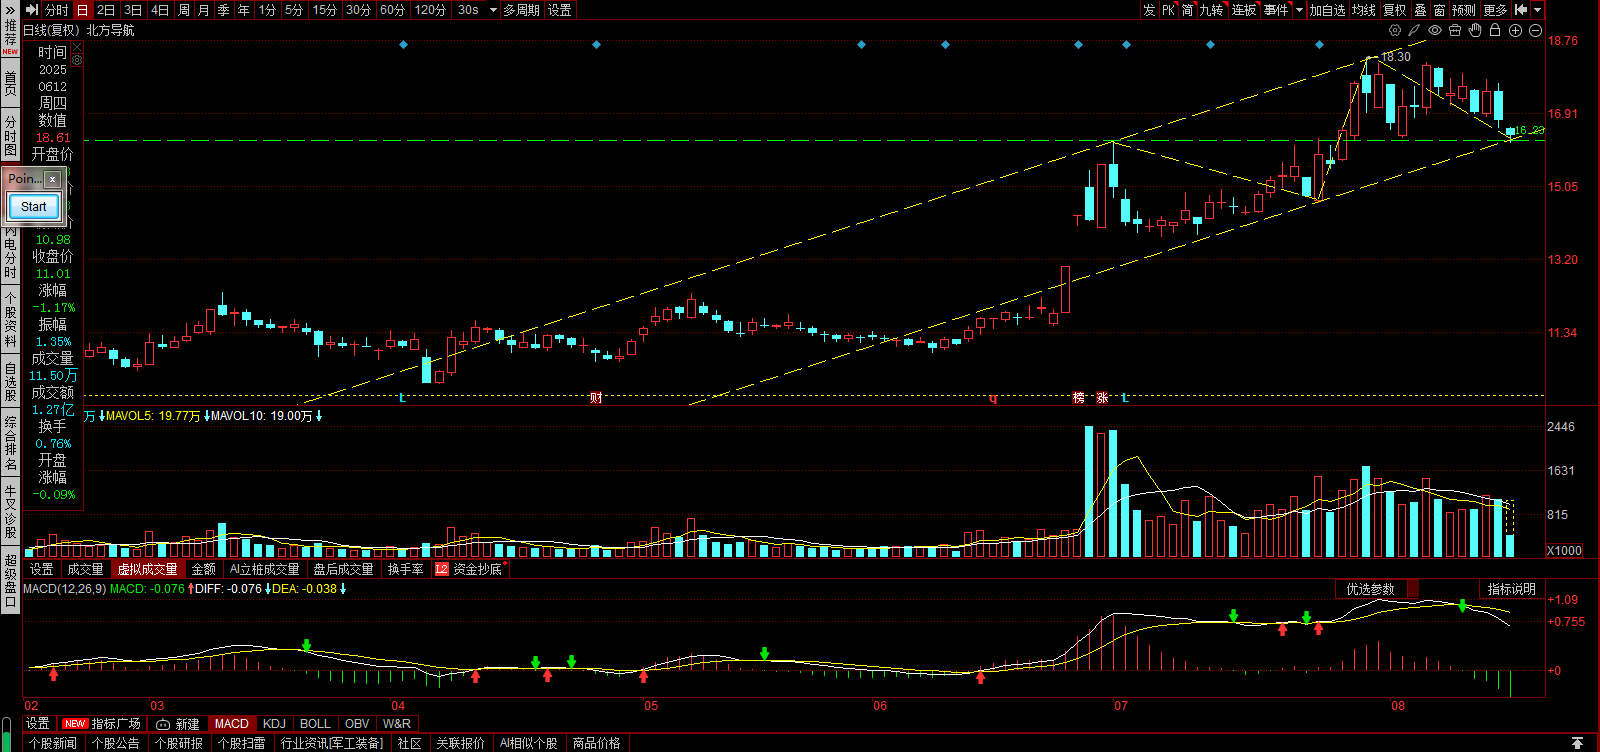Open dropdown arrow after 事件
The height and width of the screenshot is (752, 1600).
click(x=1299, y=10)
